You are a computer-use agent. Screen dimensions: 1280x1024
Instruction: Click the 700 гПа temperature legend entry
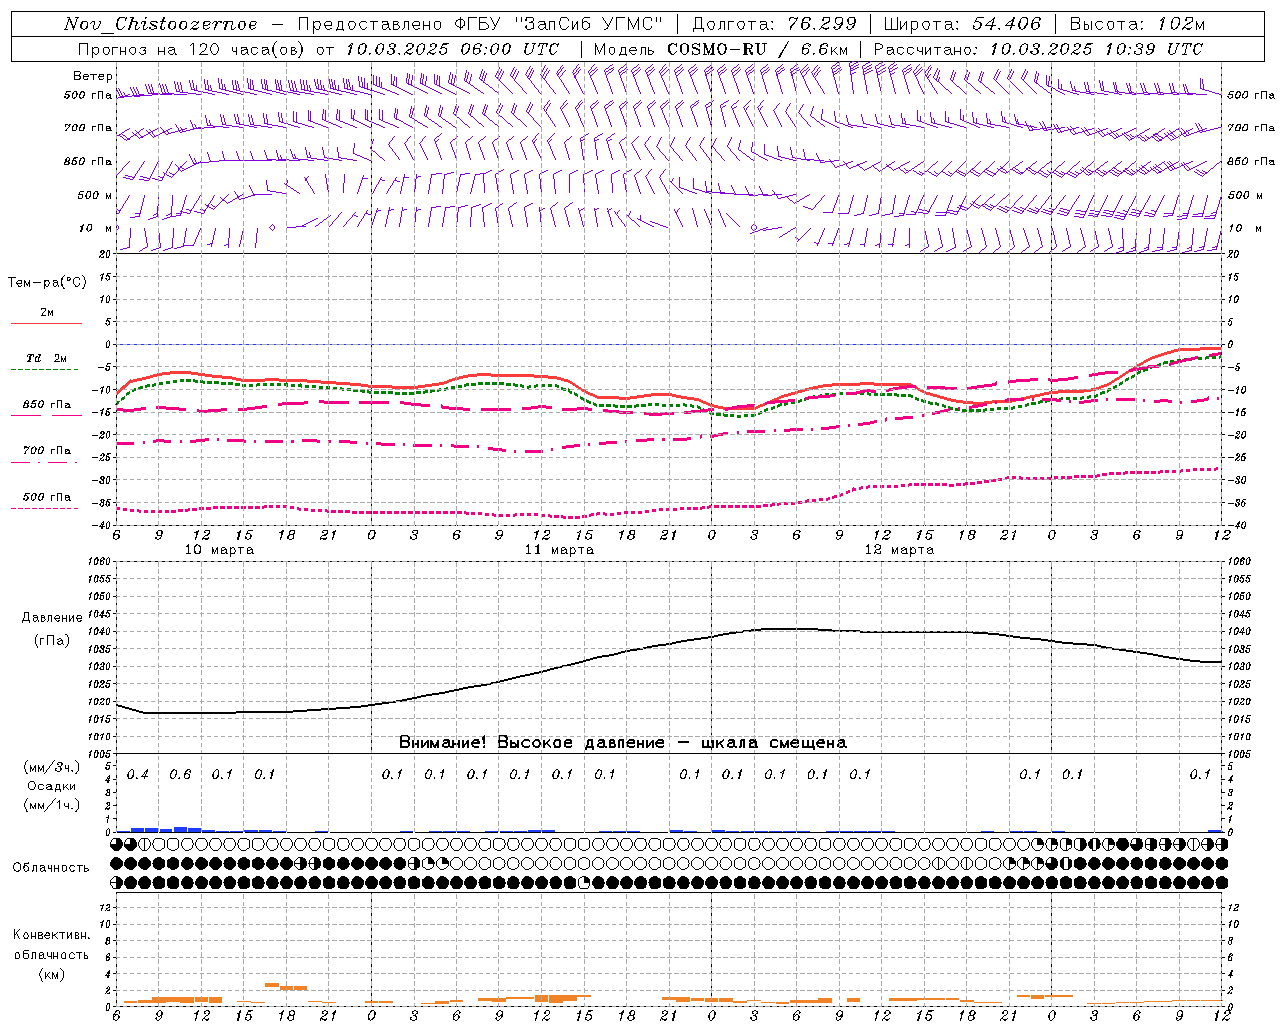click(47, 451)
